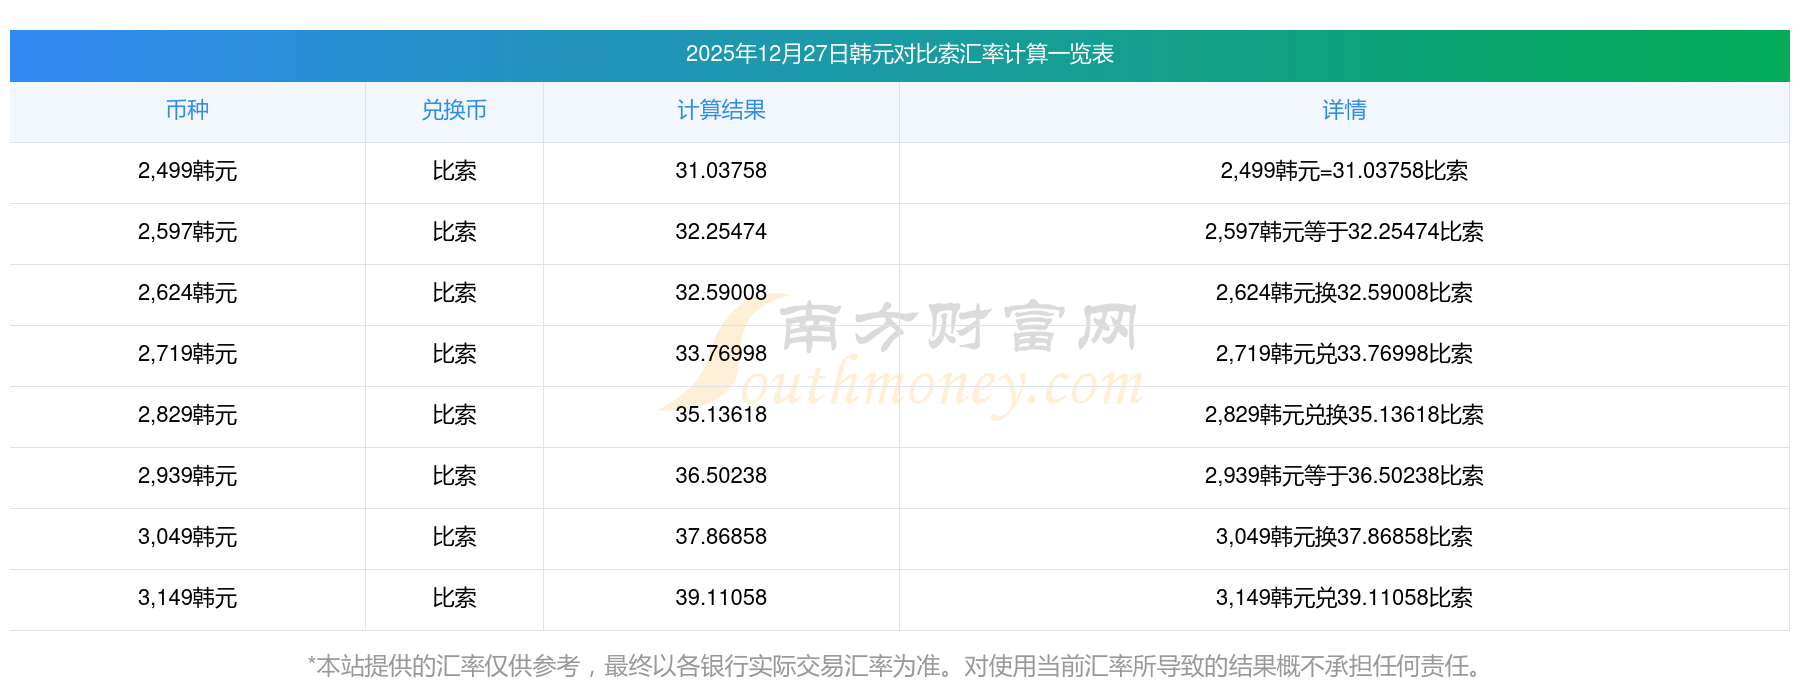Viewport: 1800px width, 697px height.
Task: Click the disclaimer footnote beginning *本站提供的汇率仅供参考
Action: click(899, 666)
